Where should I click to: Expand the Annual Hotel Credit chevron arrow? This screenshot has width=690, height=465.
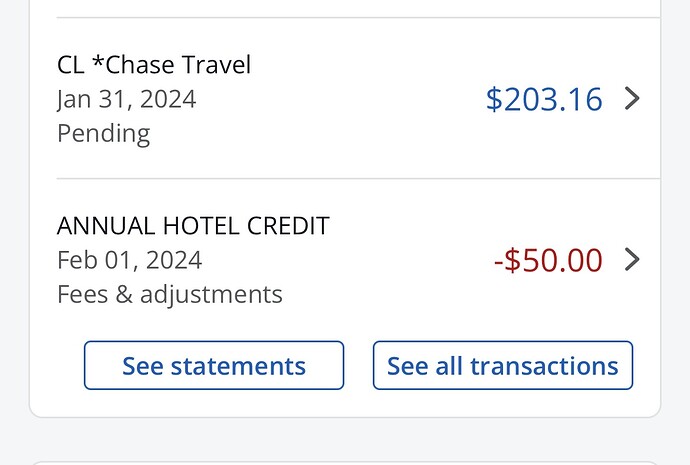[631, 260]
